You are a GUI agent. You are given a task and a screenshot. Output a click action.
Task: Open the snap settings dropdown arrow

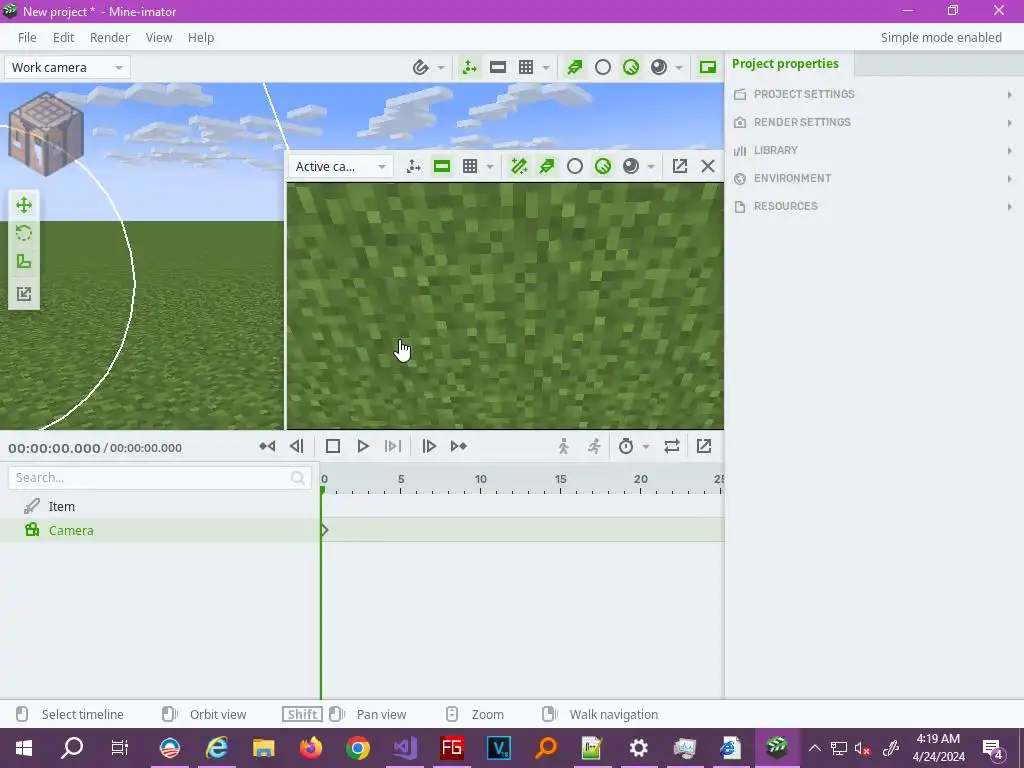pos(441,67)
